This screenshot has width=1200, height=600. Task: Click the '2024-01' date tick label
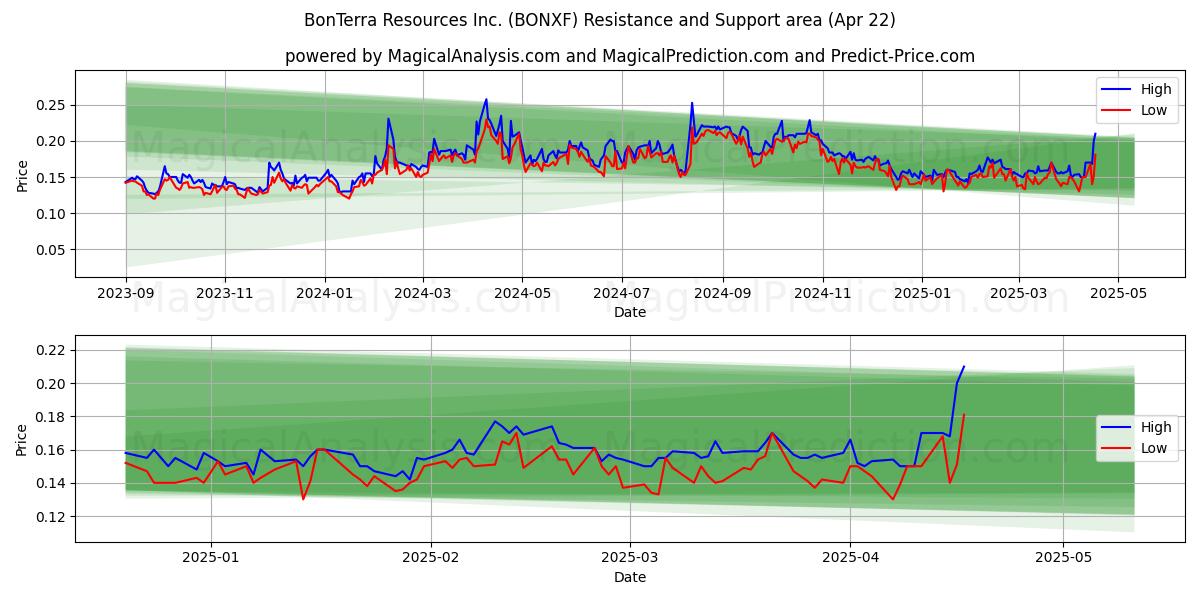tap(324, 294)
